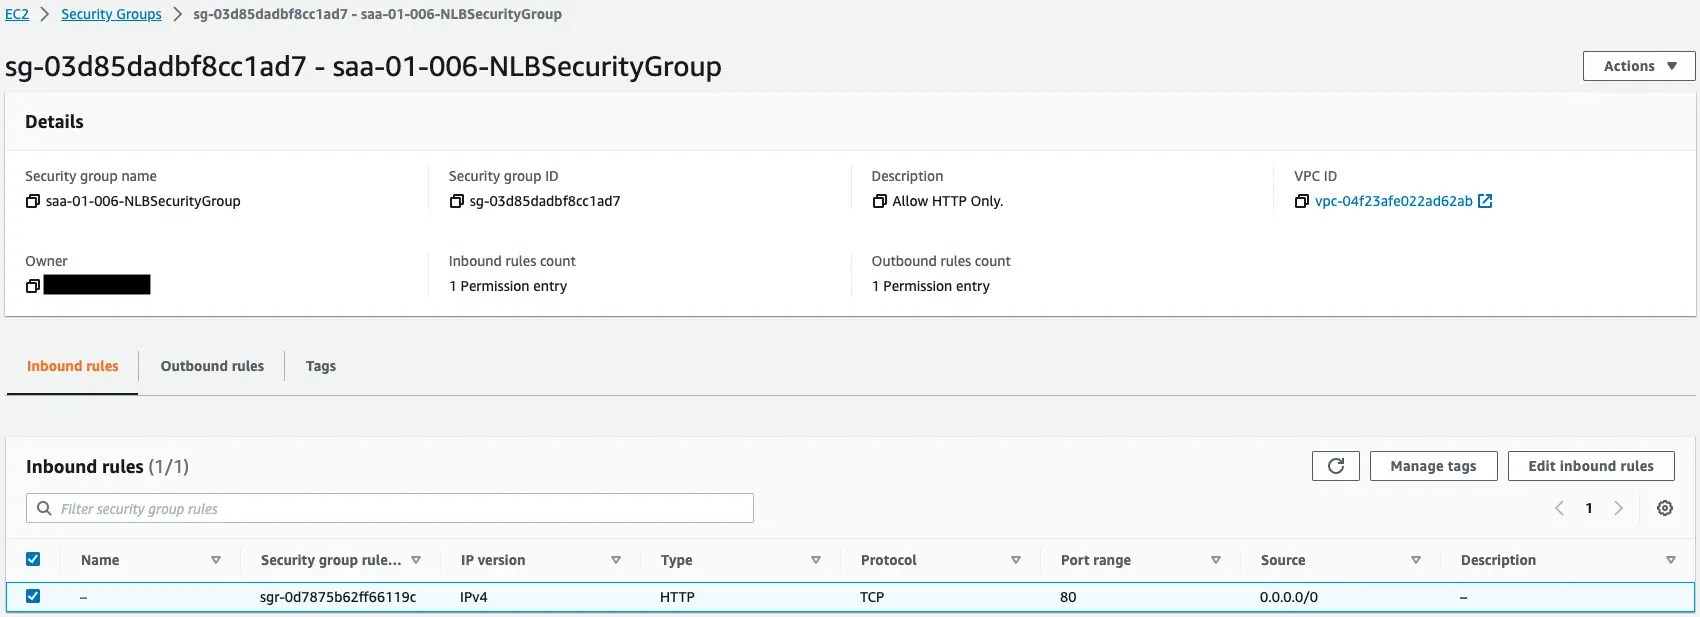
Task: Click the IPv4 cell in rule row
Action: [474, 597]
